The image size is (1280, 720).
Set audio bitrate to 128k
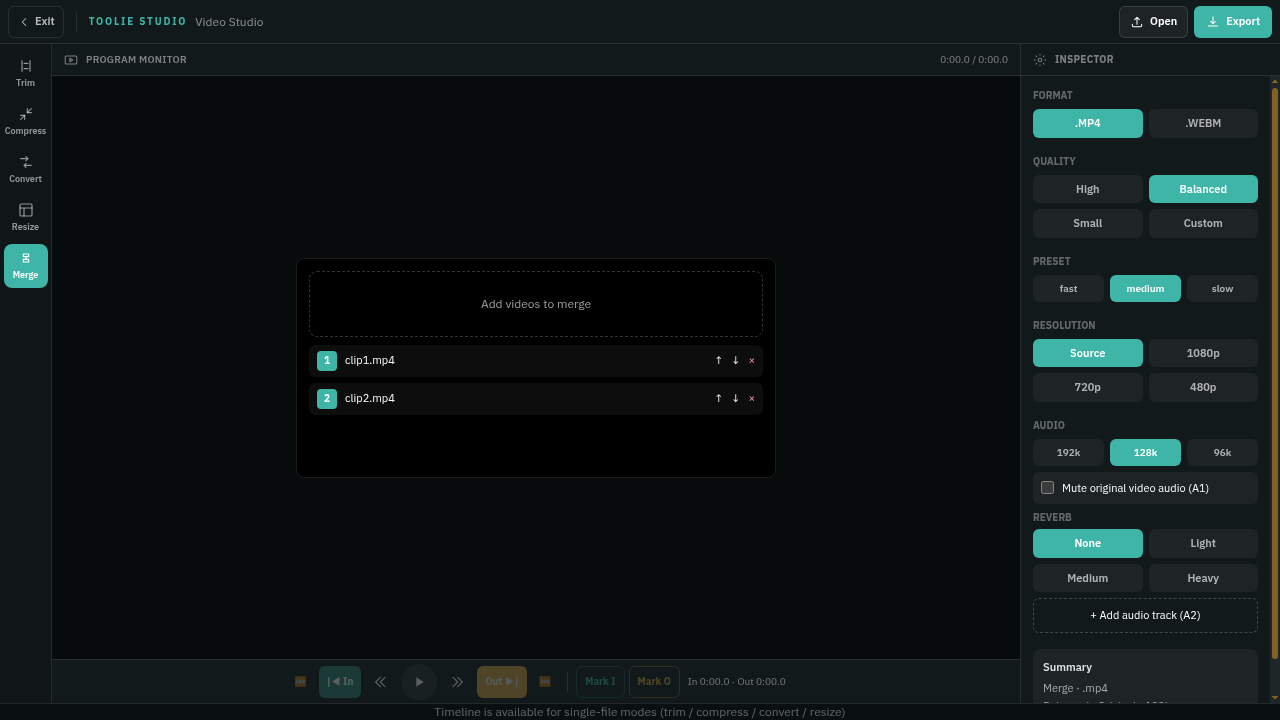tap(1145, 452)
